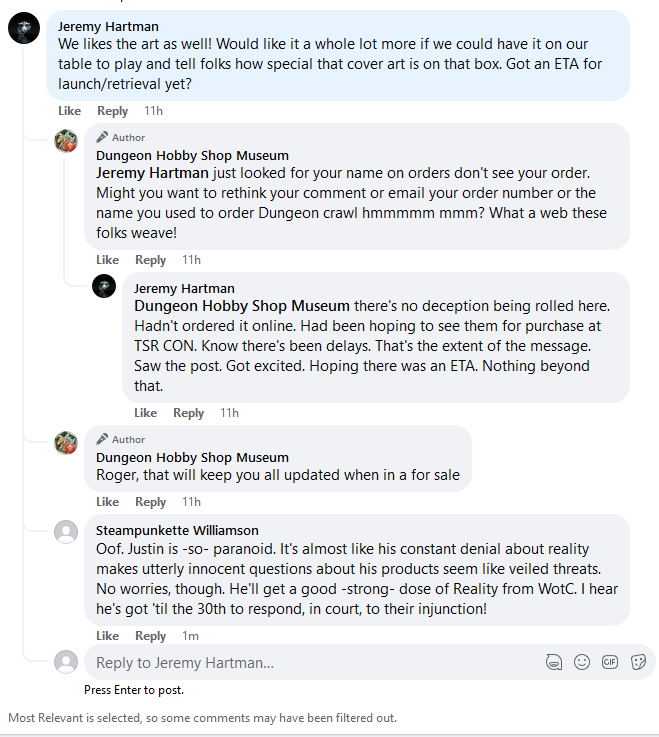659x737 pixels.
Task: Open the avatar sticker picker in reply box
Action: pyautogui.click(x=554, y=662)
